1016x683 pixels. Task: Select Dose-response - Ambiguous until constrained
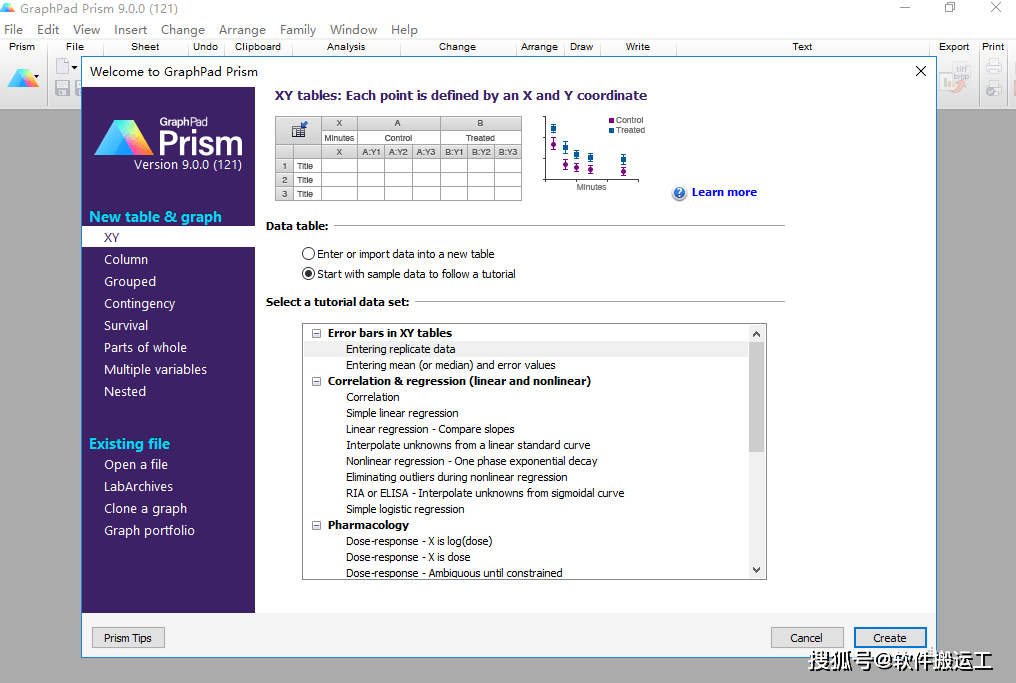click(454, 573)
